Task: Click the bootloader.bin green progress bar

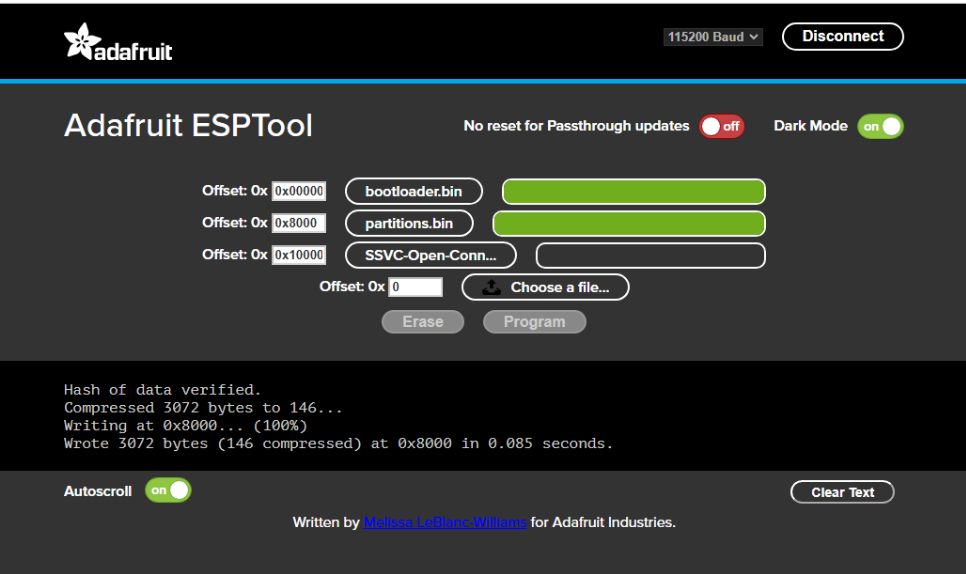Action: click(x=633, y=192)
